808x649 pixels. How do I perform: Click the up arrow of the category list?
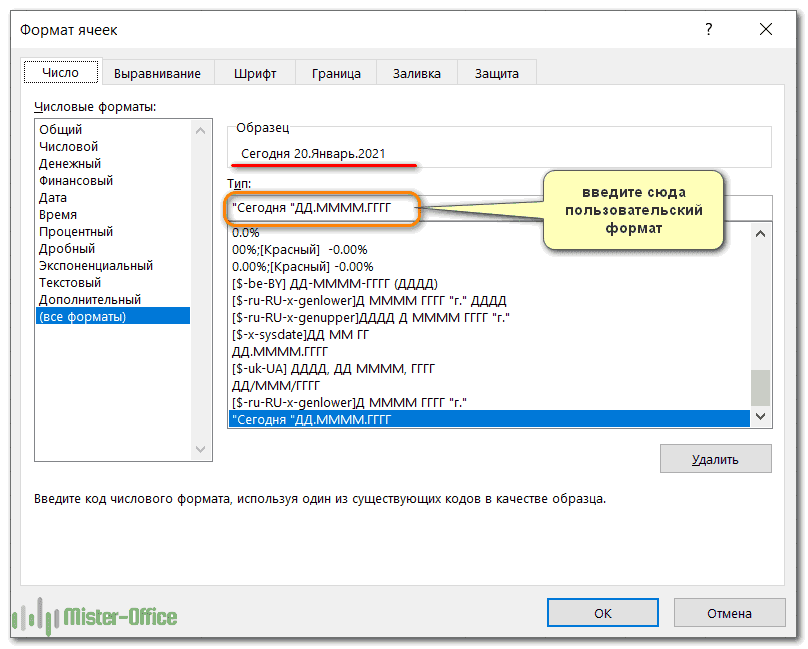coord(200,130)
